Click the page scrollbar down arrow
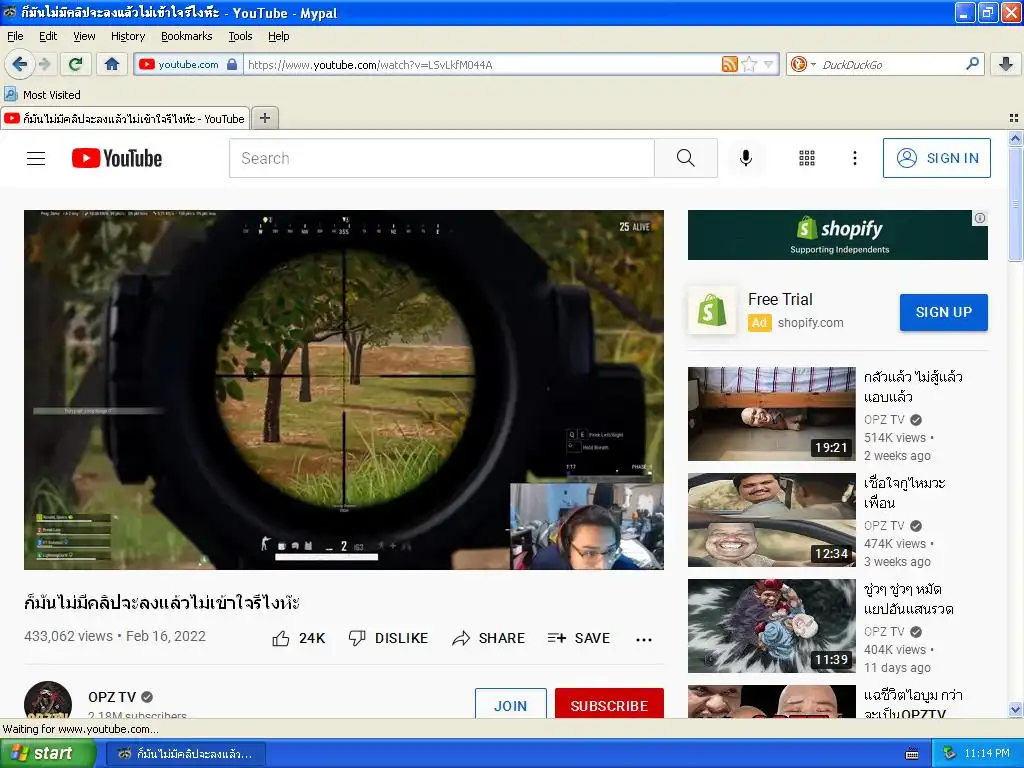Screen dimensions: 1024x768 1015,709
